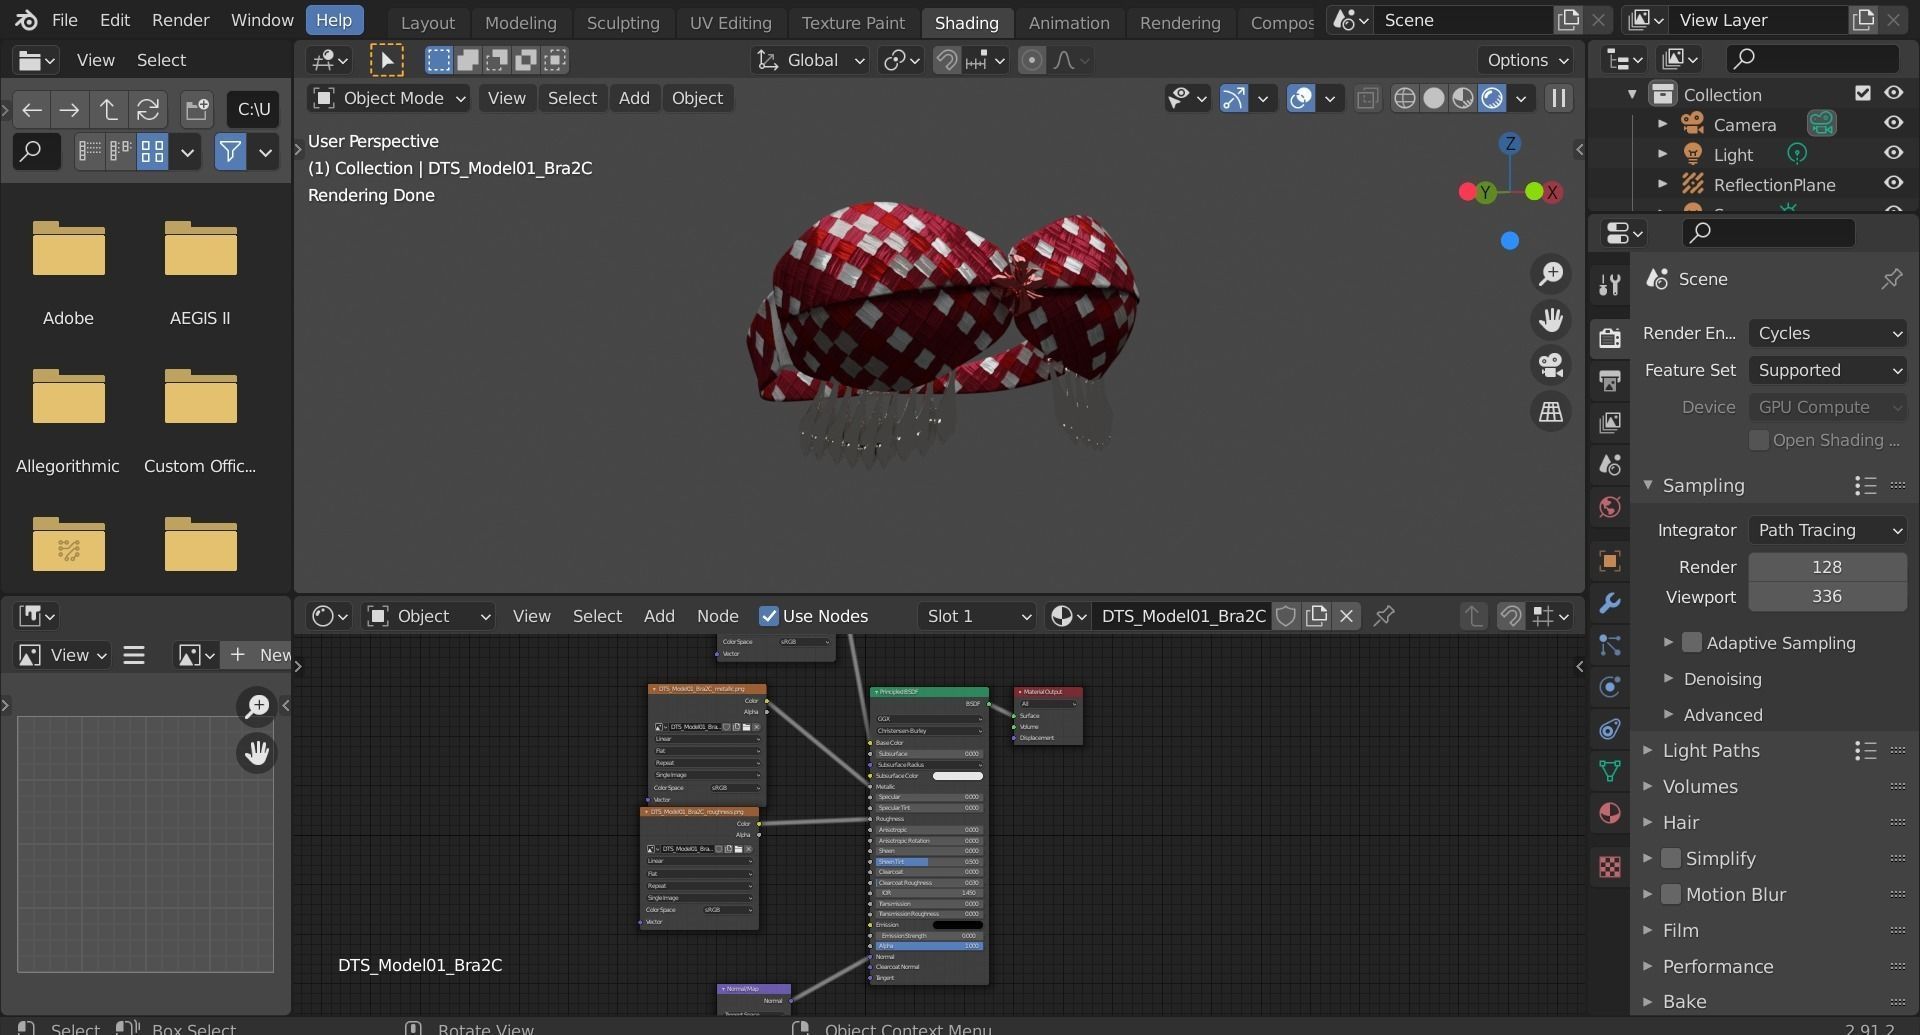Select solid viewport shading
This screenshot has height=1035, width=1920.
coord(1433,98)
